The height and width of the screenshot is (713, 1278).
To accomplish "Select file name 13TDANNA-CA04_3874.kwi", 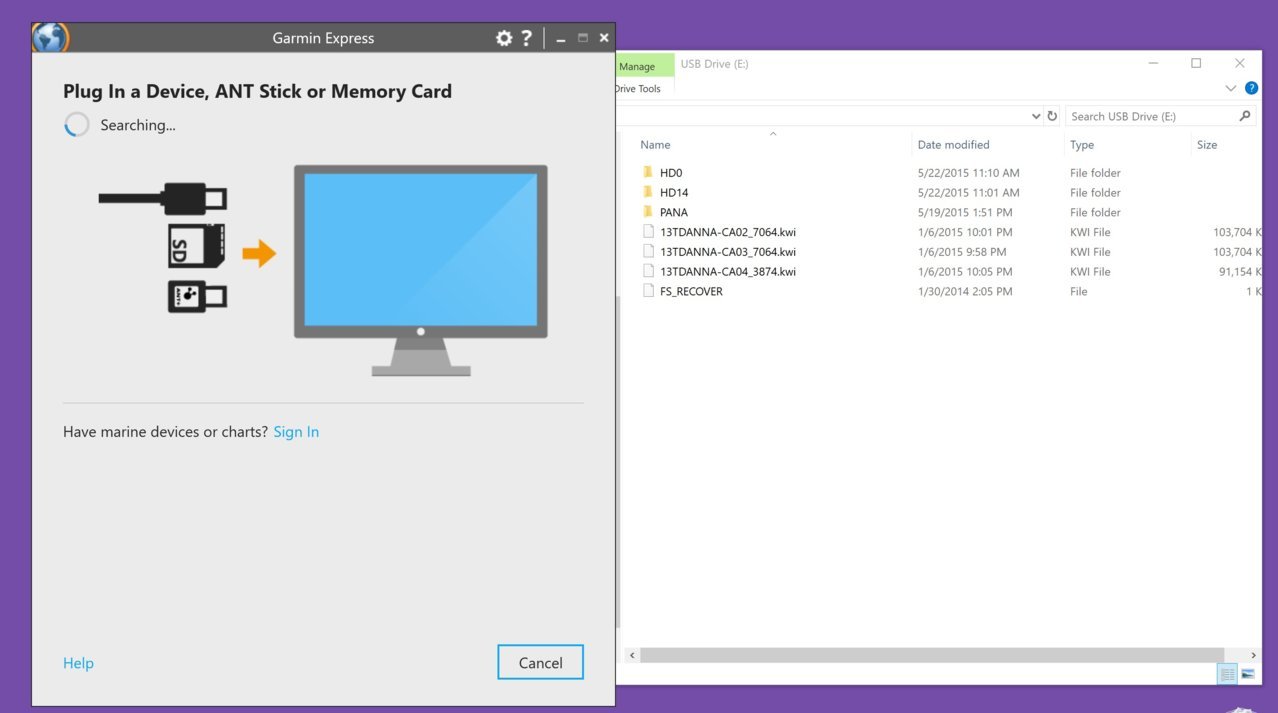I will pyautogui.click(x=728, y=271).
